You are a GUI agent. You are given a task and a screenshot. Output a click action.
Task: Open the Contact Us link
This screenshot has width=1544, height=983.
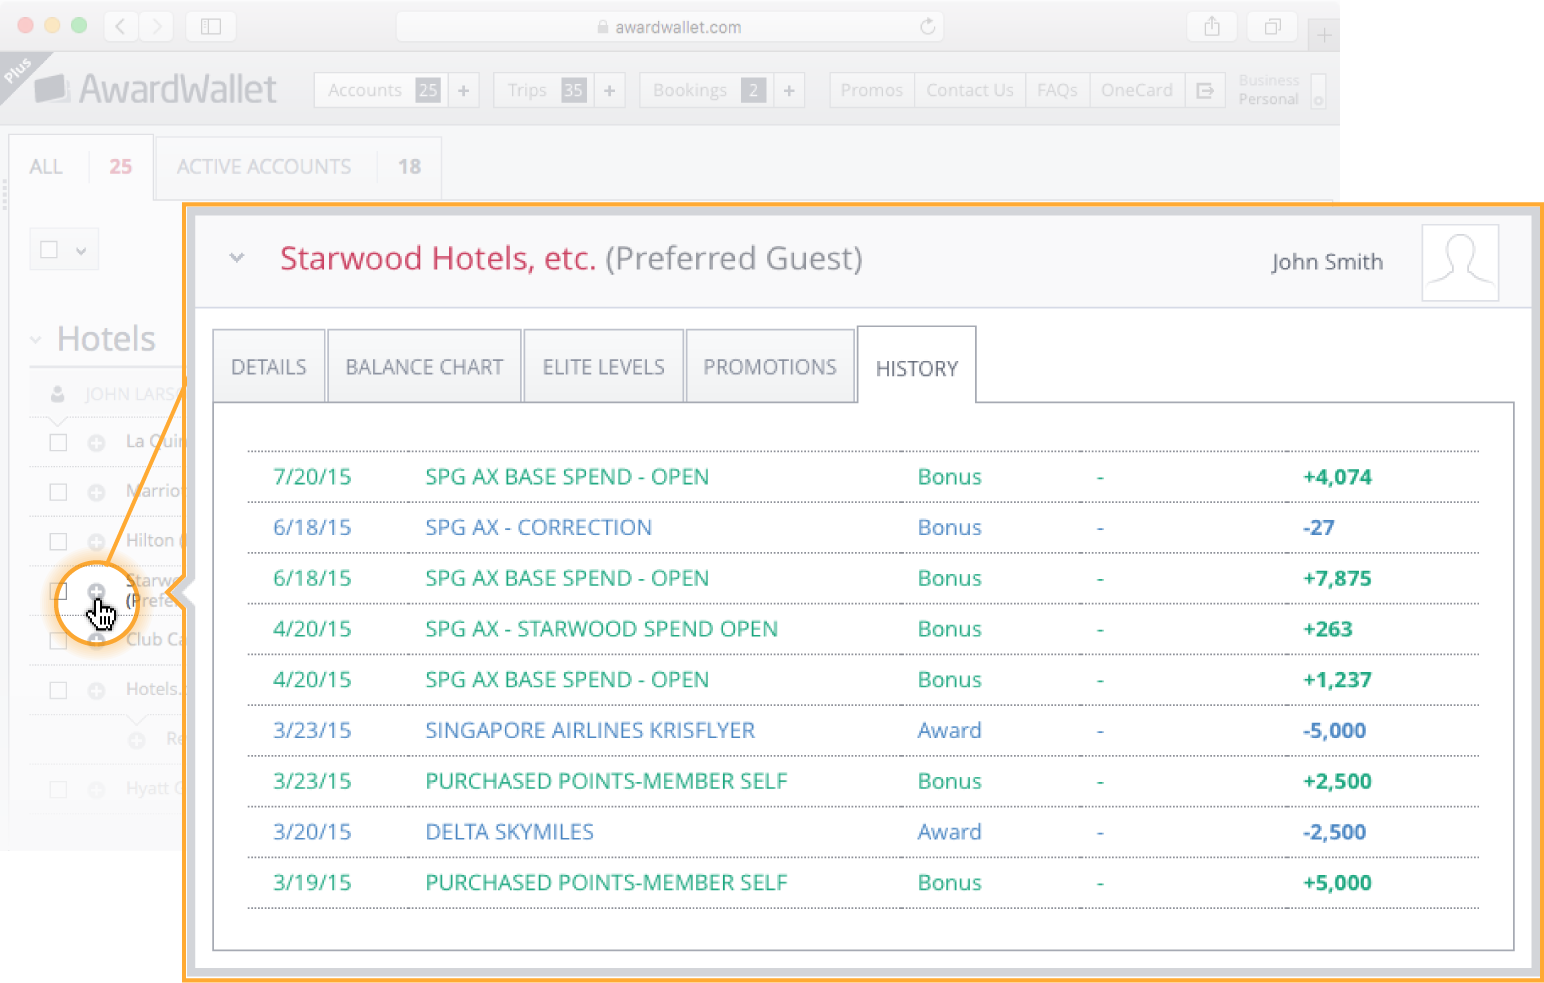[x=970, y=90]
